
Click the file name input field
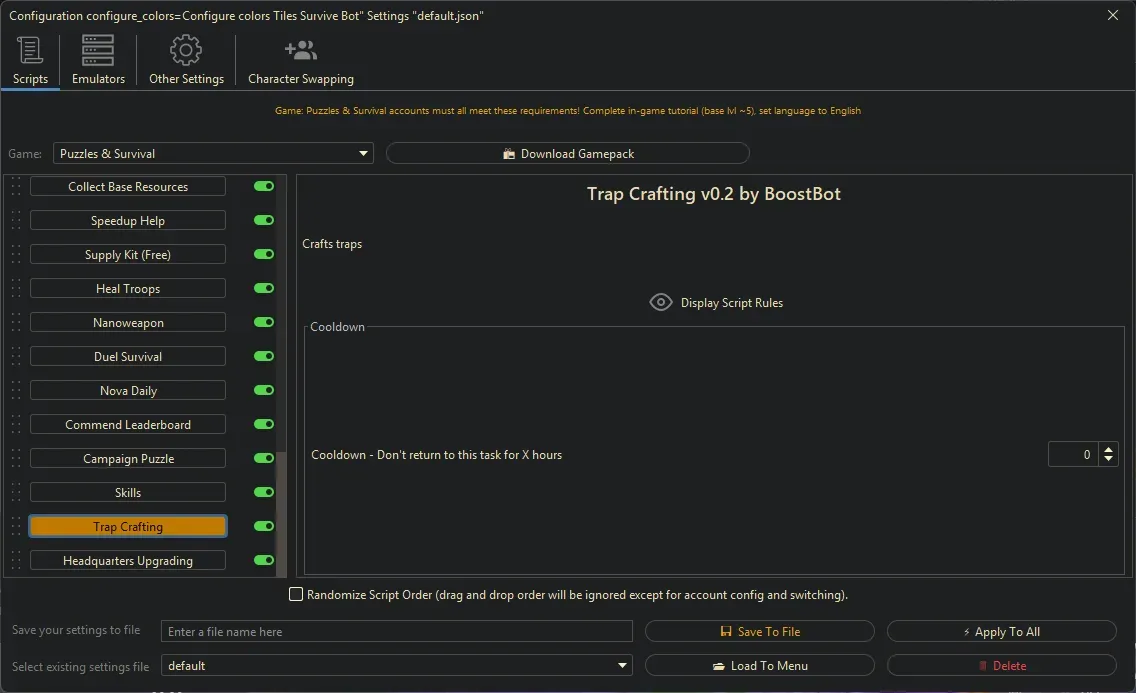(395, 631)
